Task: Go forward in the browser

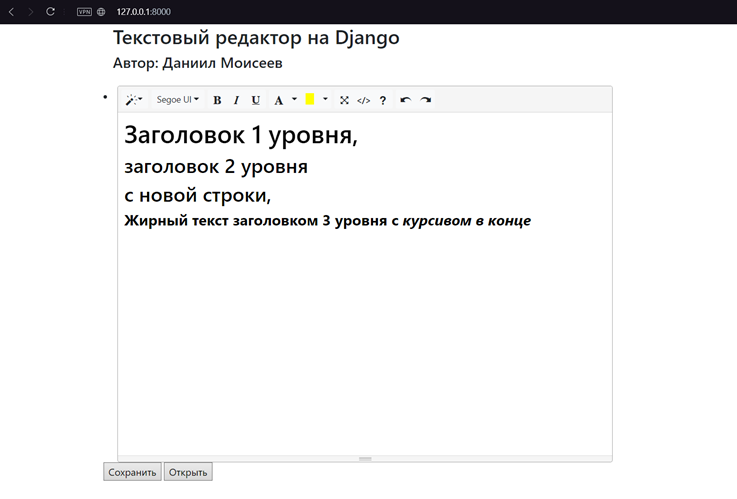Action: coord(31,12)
